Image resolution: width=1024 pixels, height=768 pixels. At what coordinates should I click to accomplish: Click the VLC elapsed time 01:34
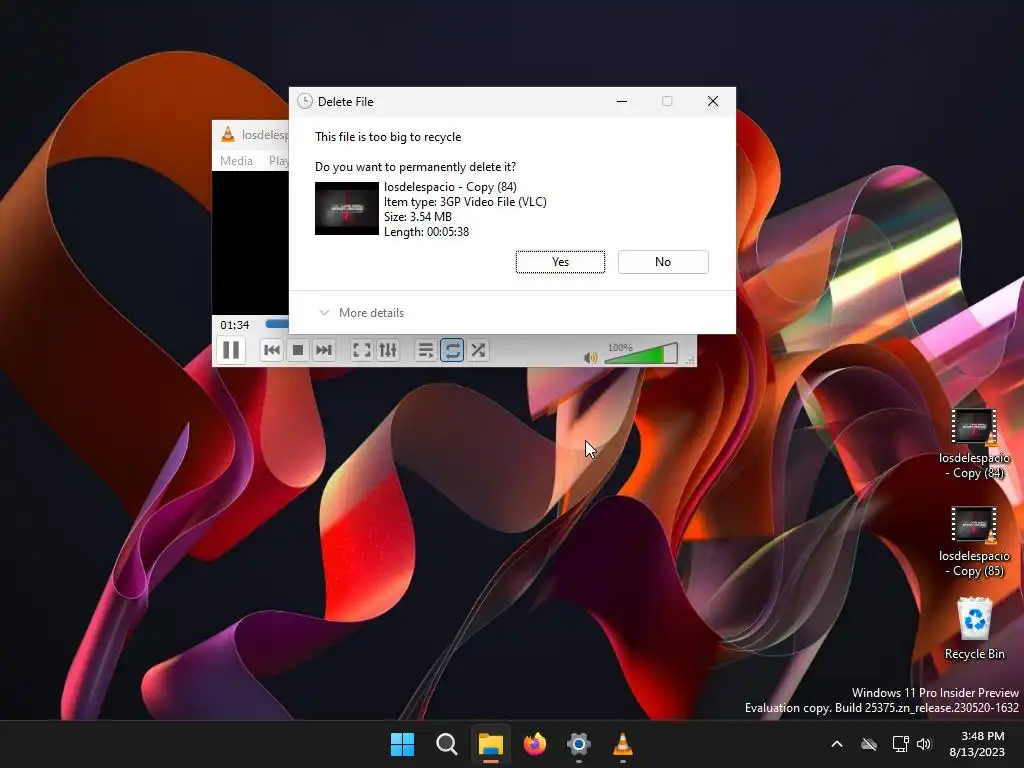pos(234,325)
